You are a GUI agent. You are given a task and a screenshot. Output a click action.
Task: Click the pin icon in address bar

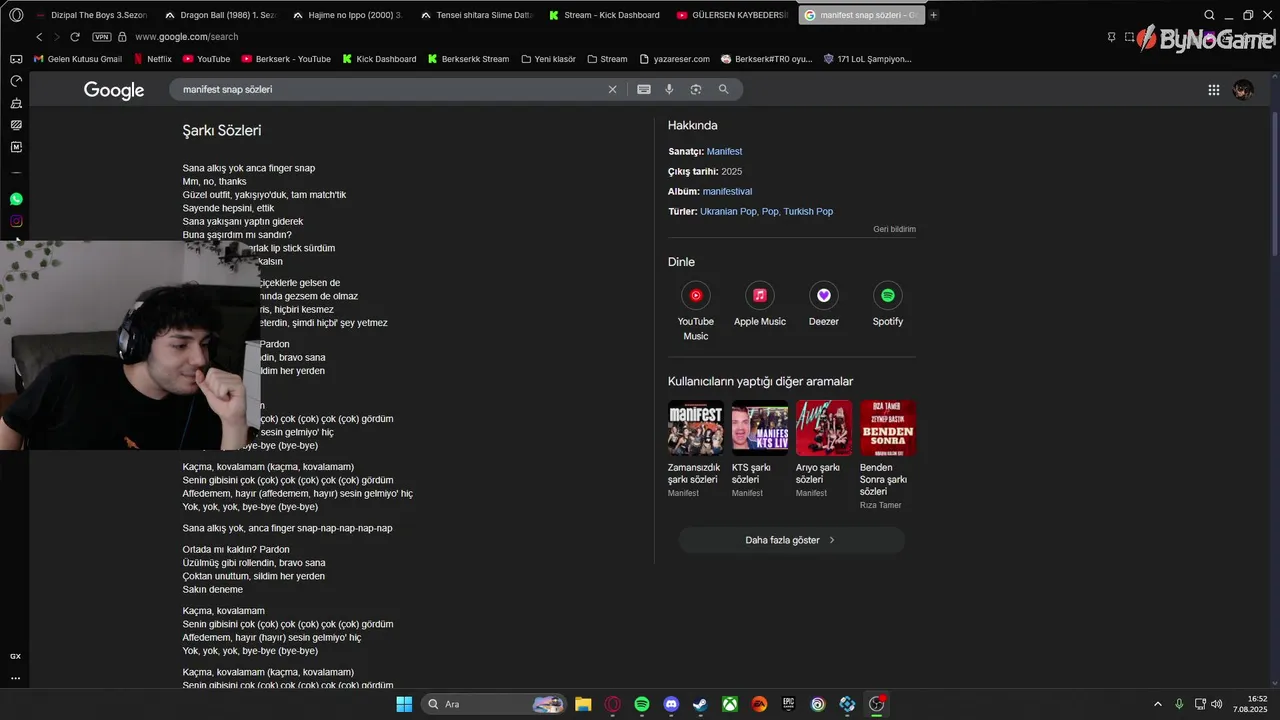(1111, 37)
